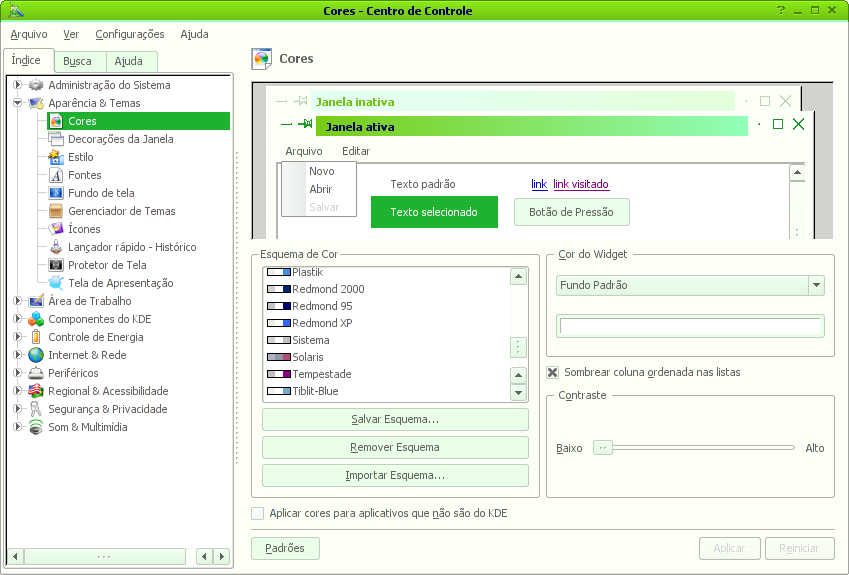This screenshot has height=575, width=849.
Task: Click the Decorações da Janela icon
Action: (56, 139)
